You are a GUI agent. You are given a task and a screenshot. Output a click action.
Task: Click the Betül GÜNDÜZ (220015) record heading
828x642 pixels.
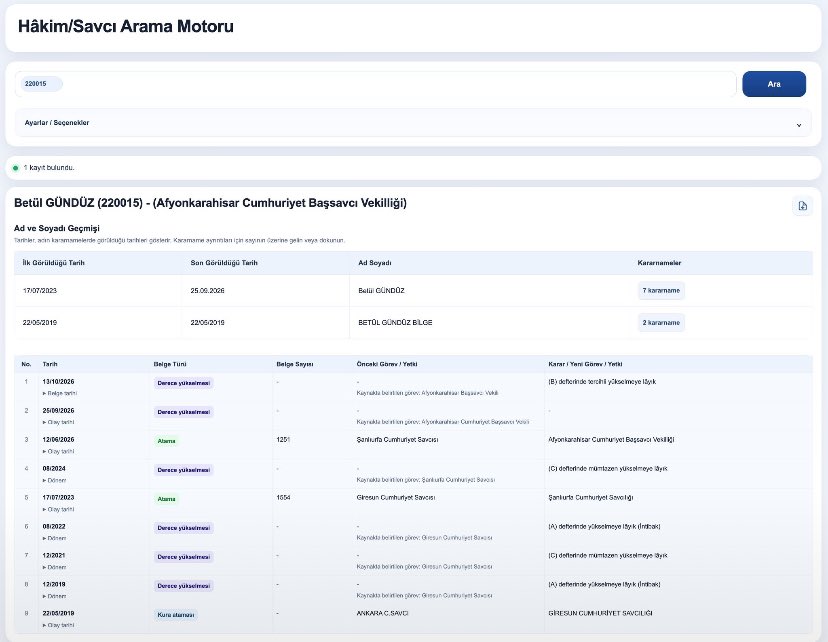point(210,203)
